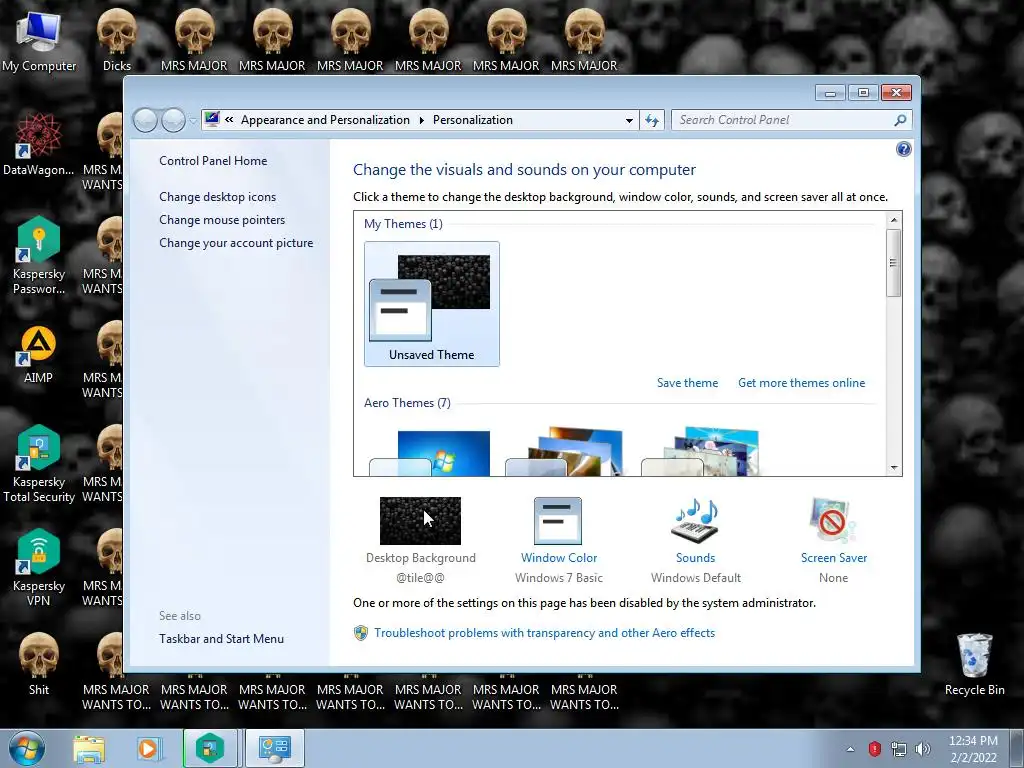Viewport: 1024px width, 768px height.
Task: Click the Sounds label link
Action: click(x=695, y=558)
